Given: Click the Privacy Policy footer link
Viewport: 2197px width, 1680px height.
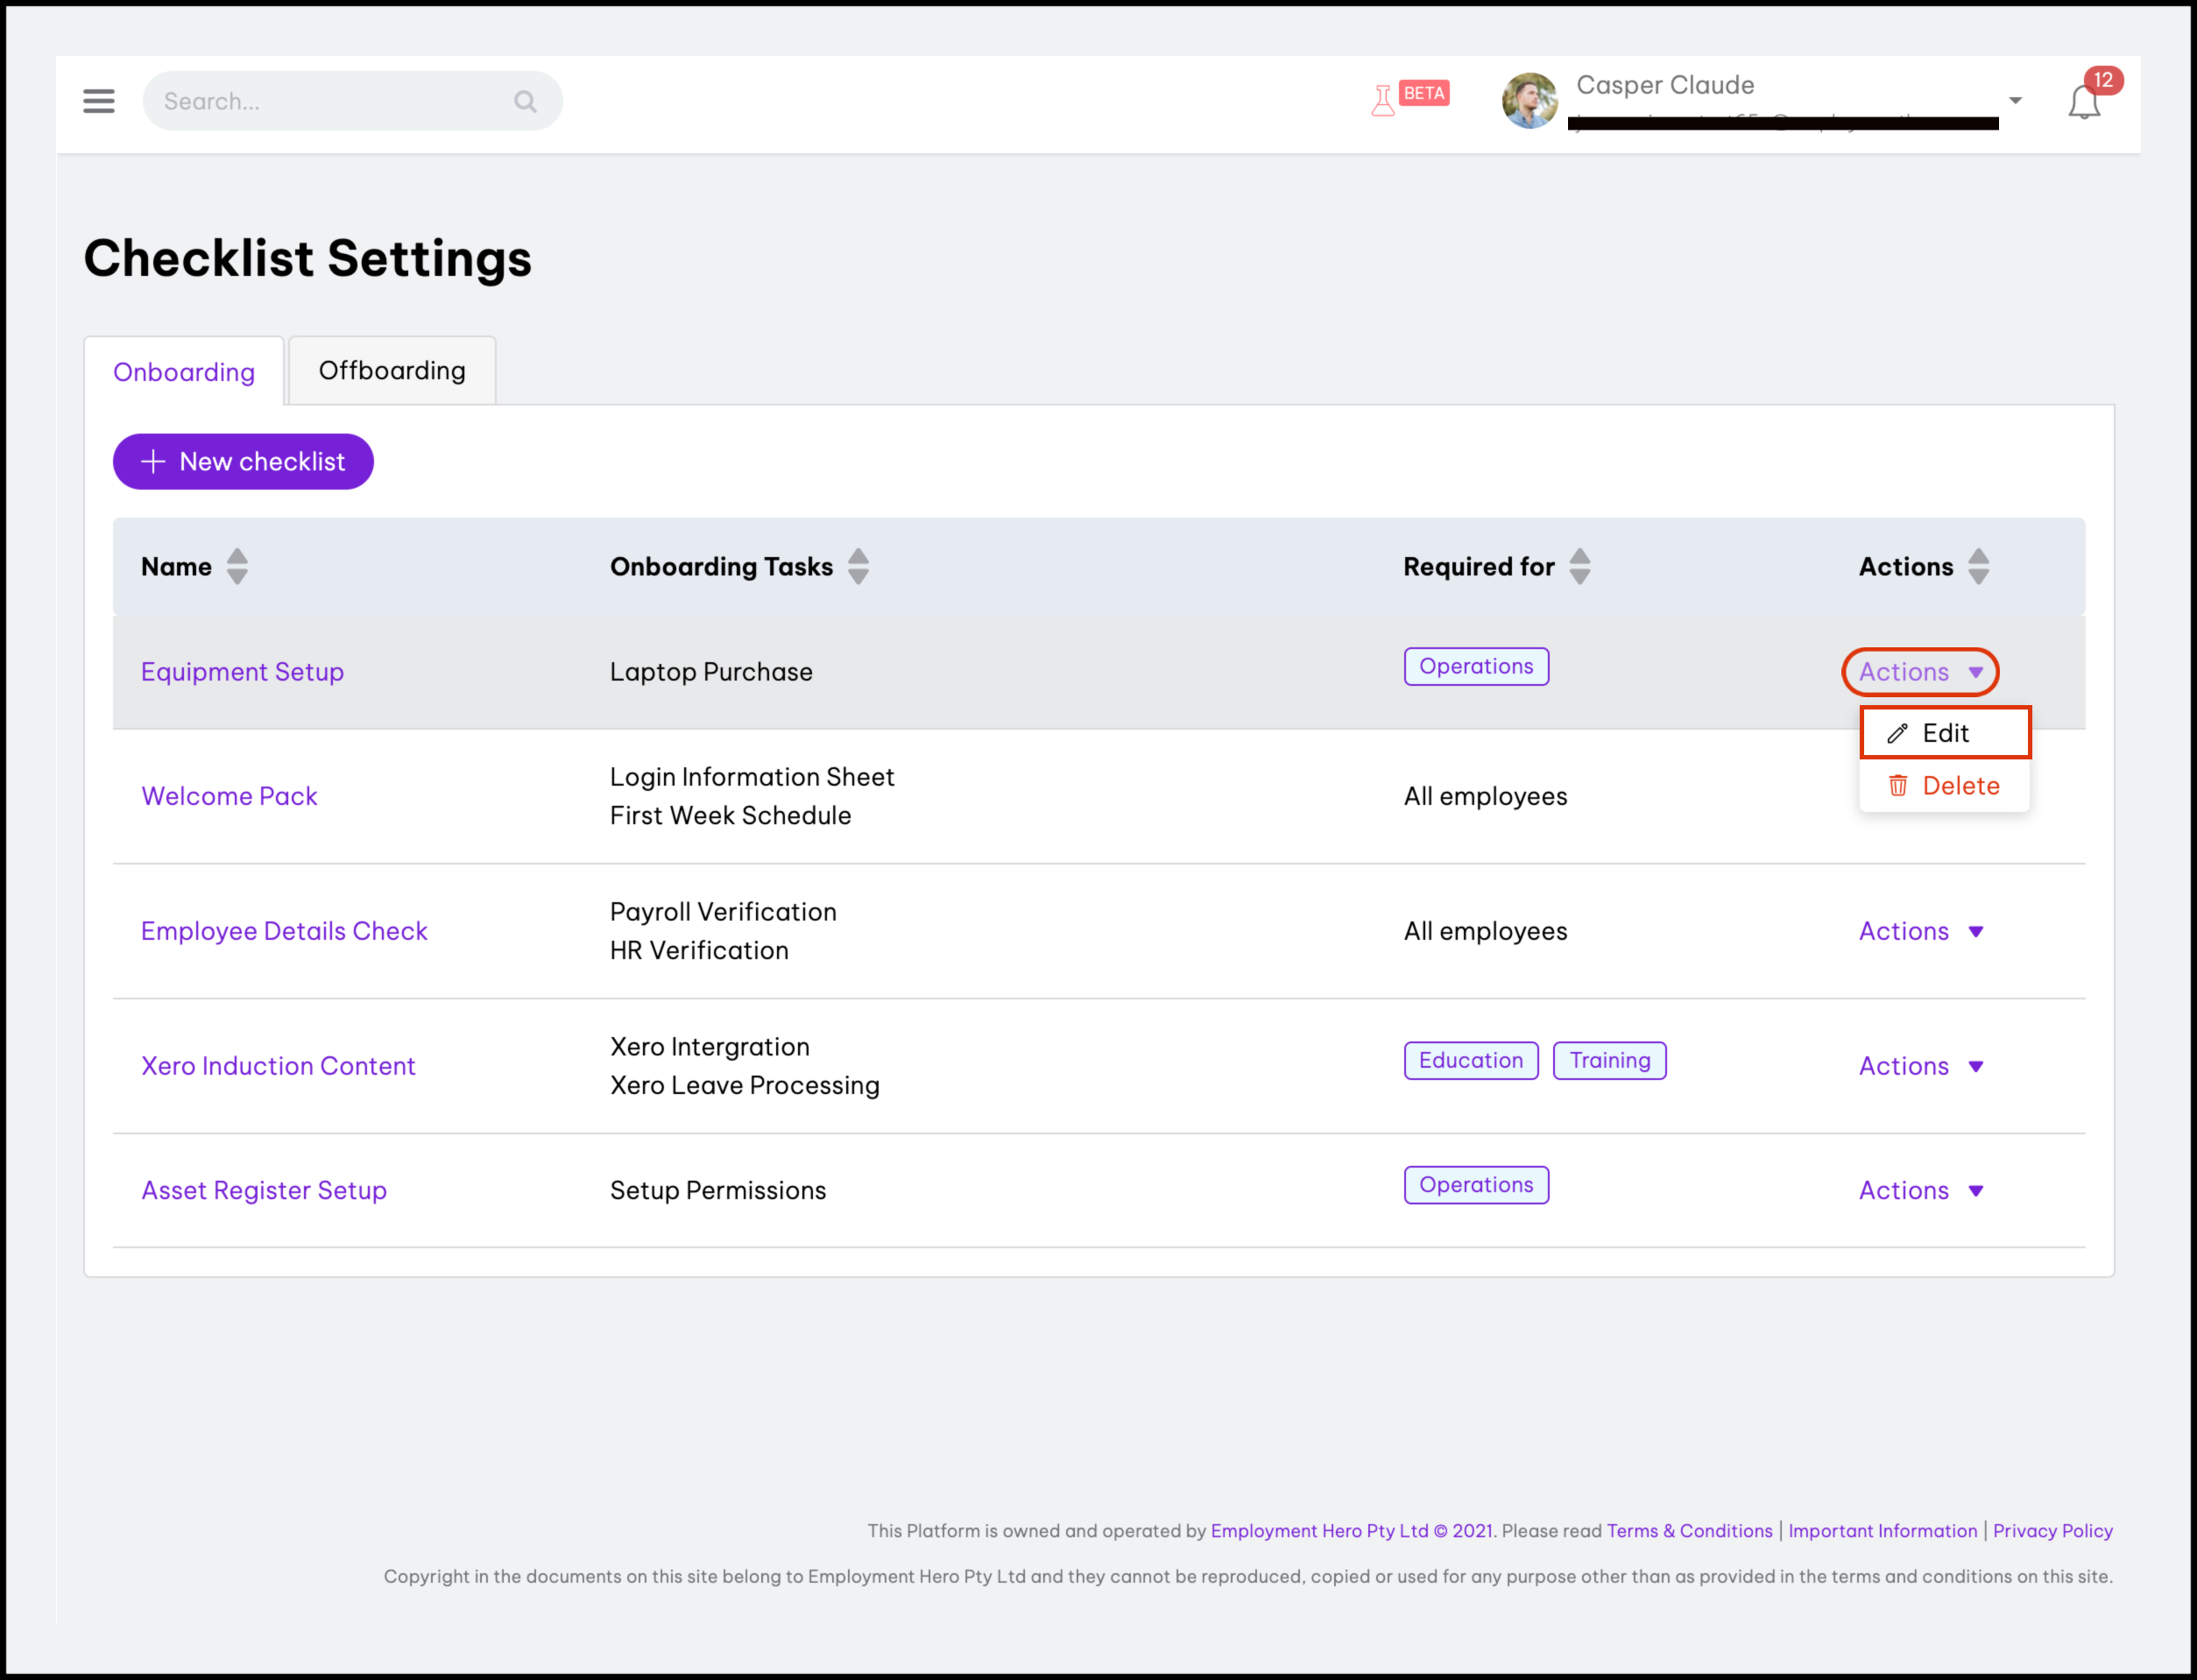Looking at the screenshot, I should click(x=2052, y=1530).
